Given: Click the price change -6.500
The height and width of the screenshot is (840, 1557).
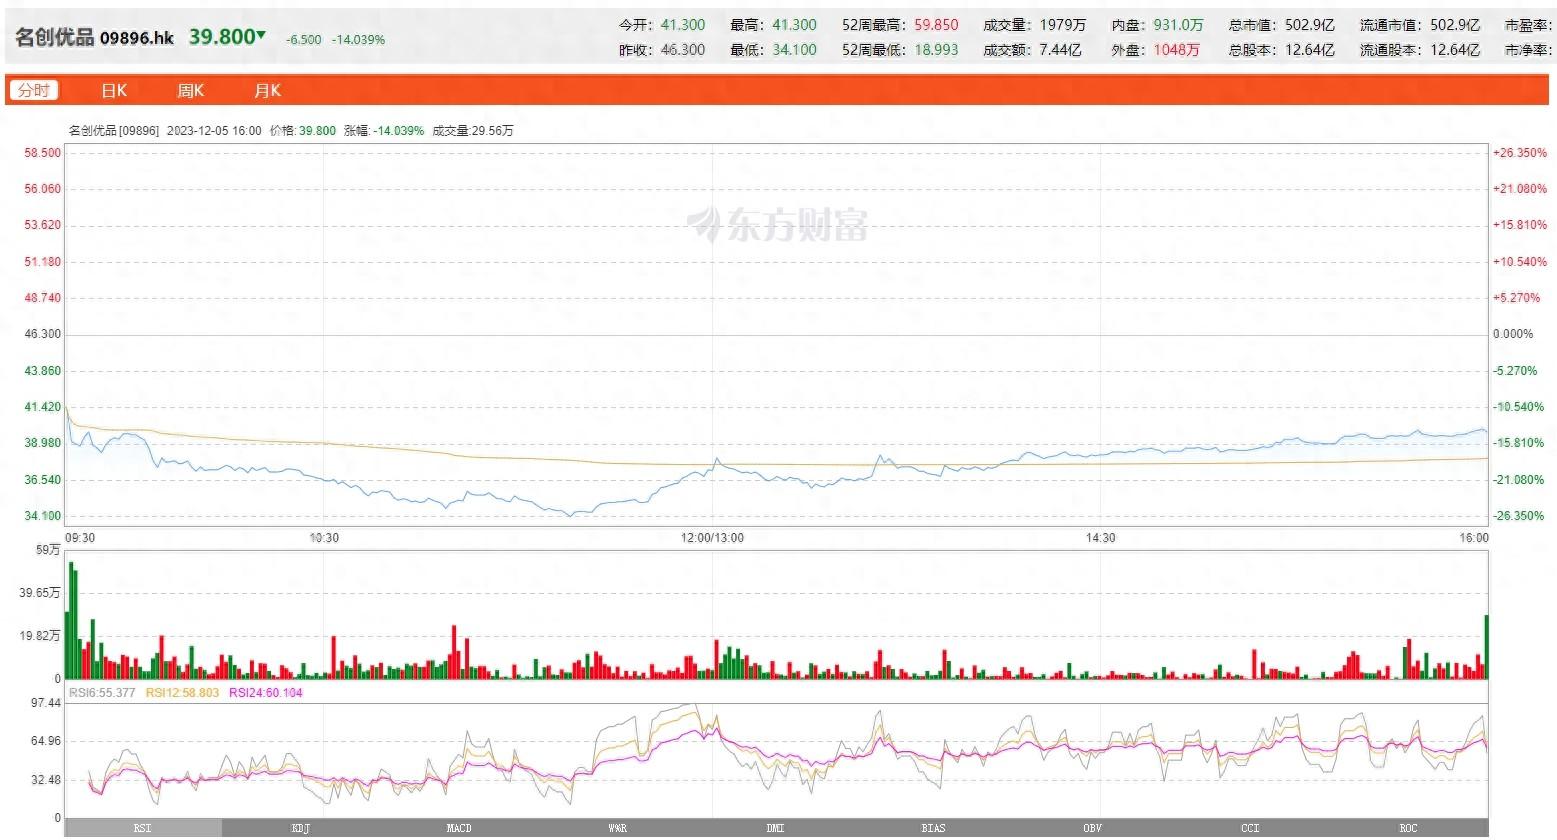Looking at the screenshot, I should 304,40.
